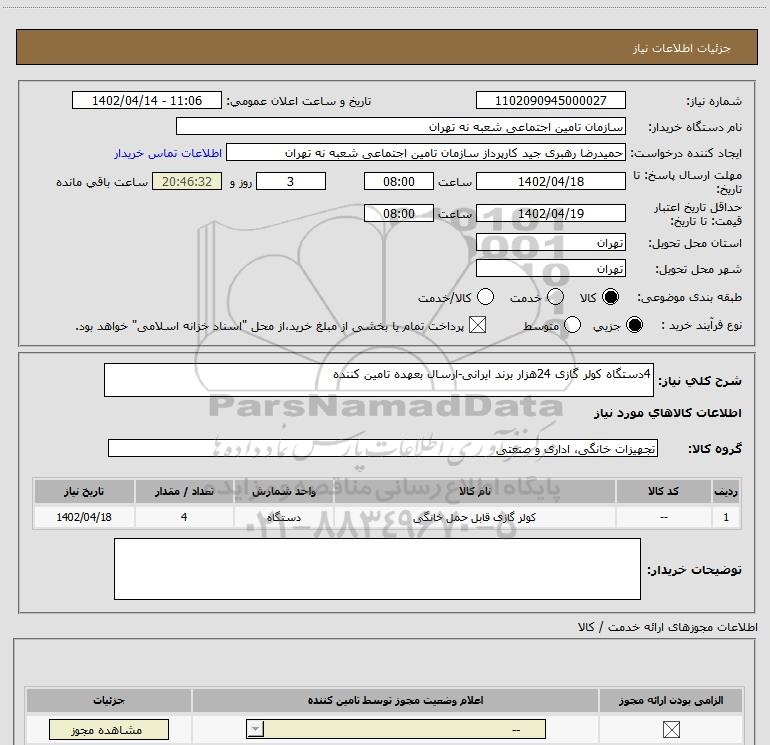Click the delivery province تهران field

(x=550, y=242)
